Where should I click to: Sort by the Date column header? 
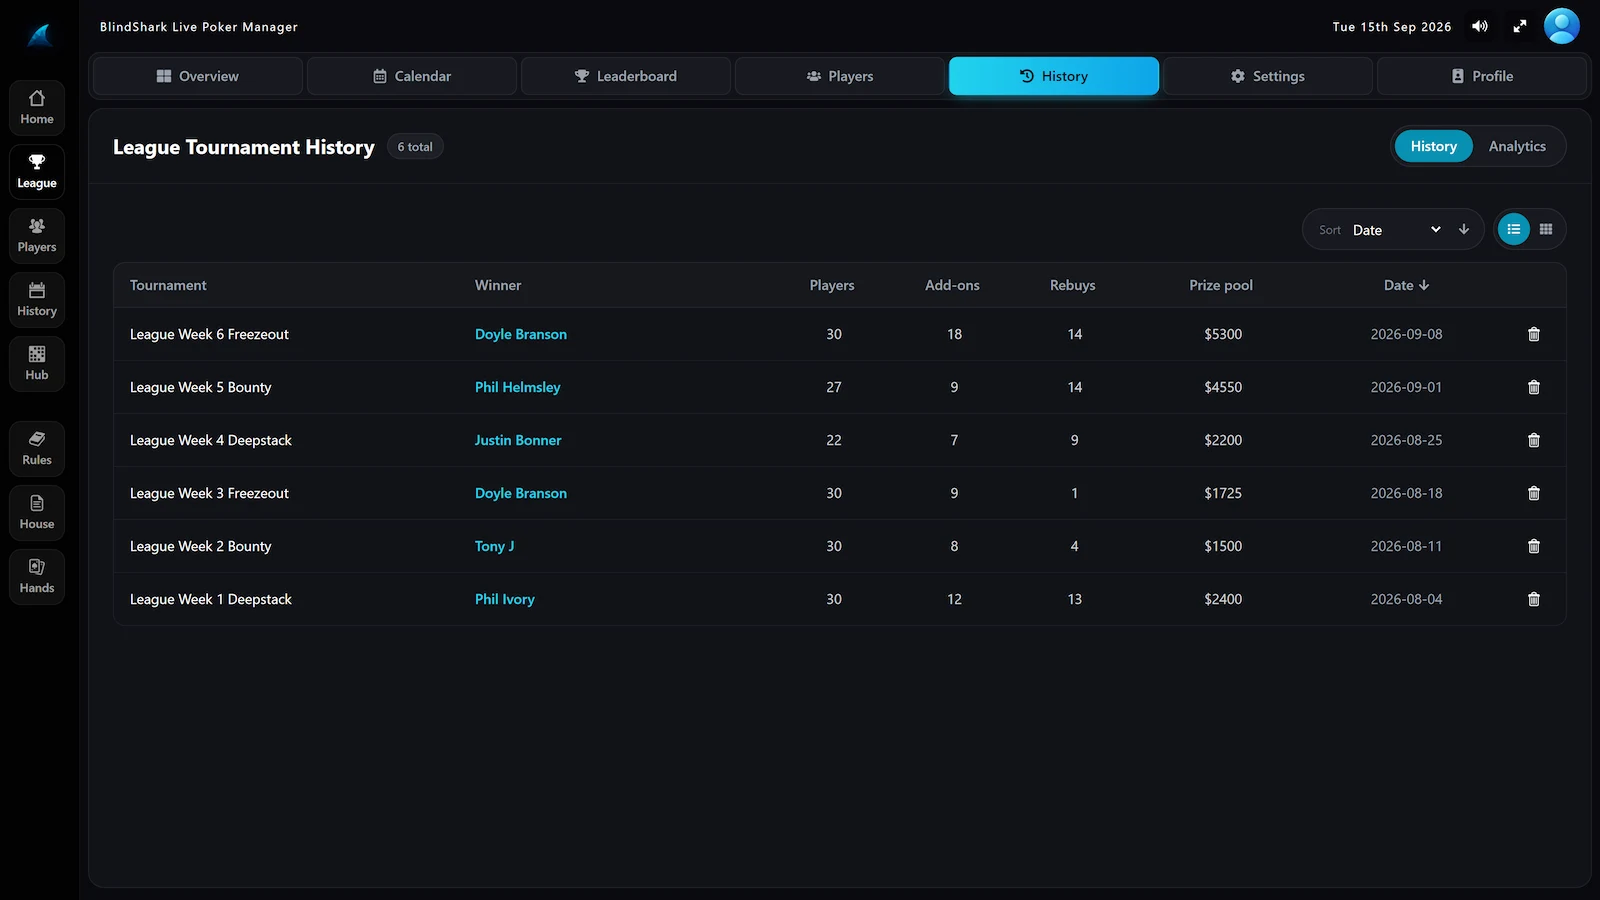coord(1406,285)
